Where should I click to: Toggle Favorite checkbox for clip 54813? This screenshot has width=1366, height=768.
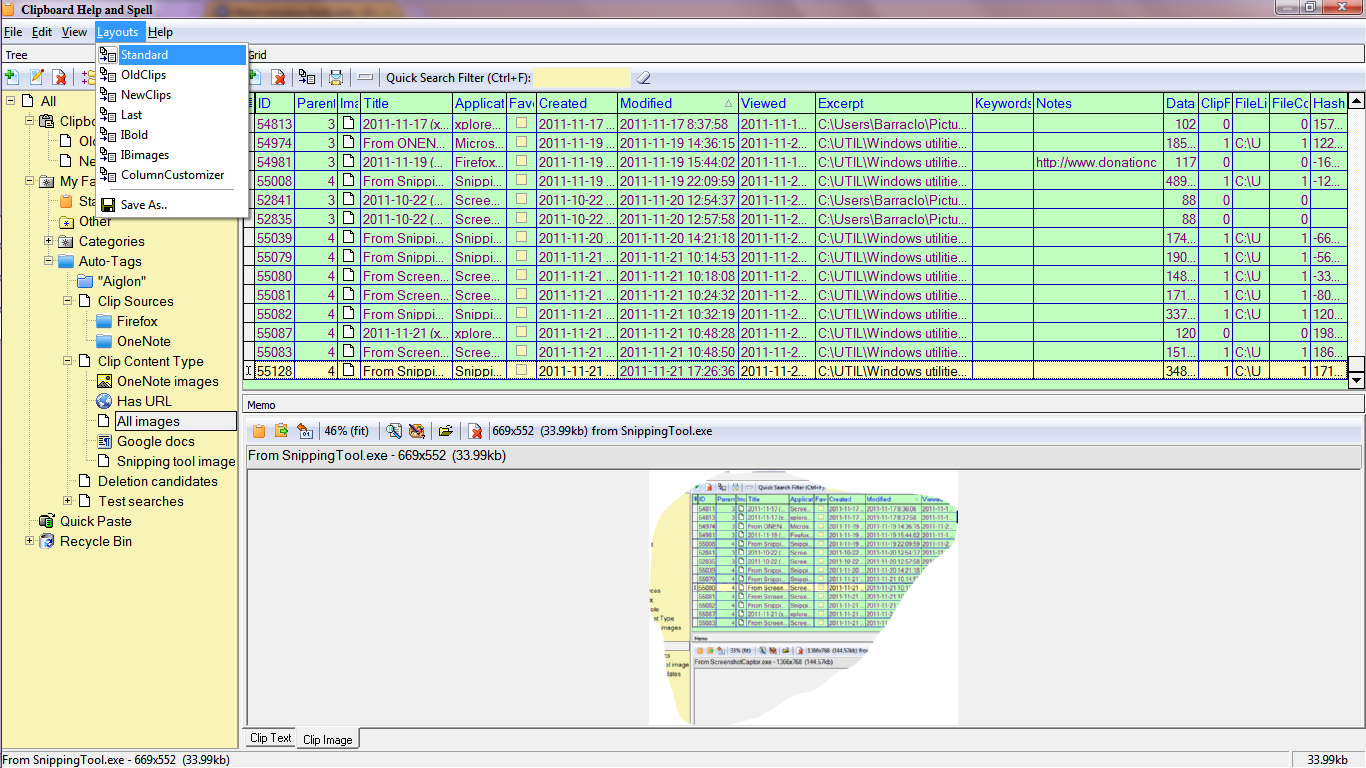[521, 124]
